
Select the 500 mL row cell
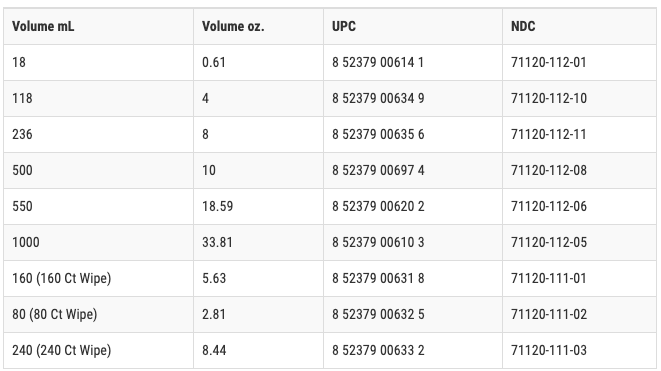tap(99, 170)
